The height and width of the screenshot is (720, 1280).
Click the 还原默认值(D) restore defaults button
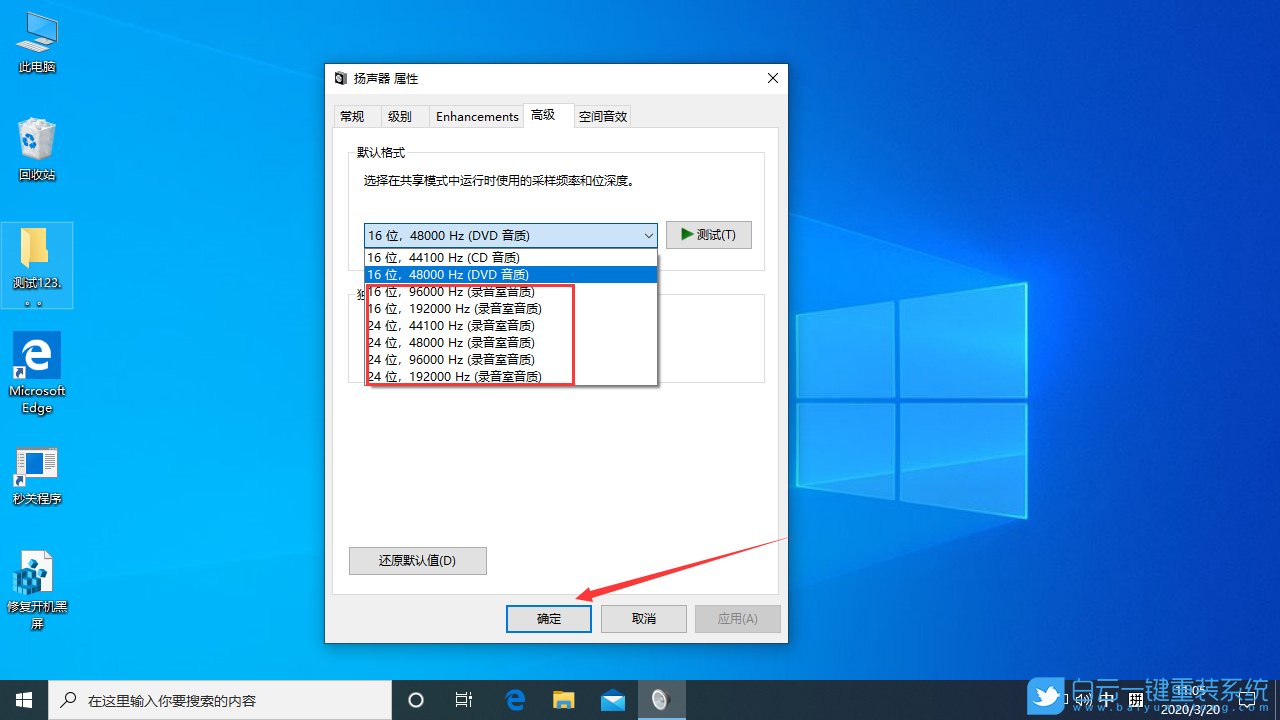(417, 560)
